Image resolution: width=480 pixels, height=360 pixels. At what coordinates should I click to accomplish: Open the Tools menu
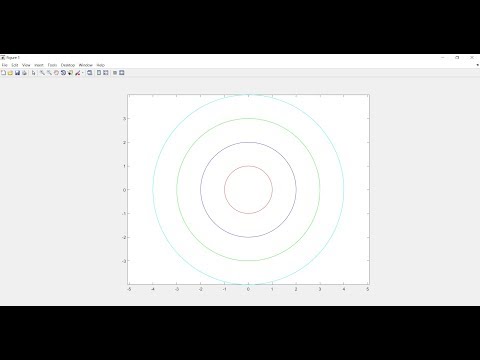point(52,65)
